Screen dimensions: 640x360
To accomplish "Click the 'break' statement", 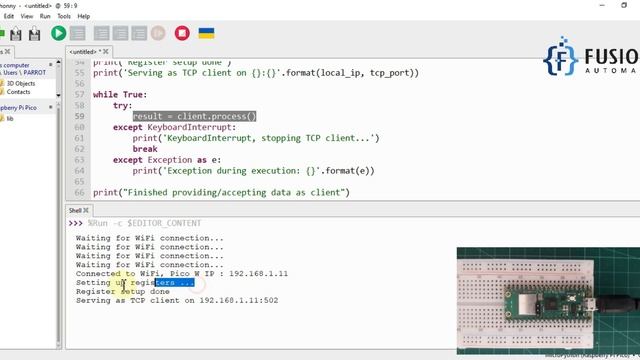I will coord(145,149).
